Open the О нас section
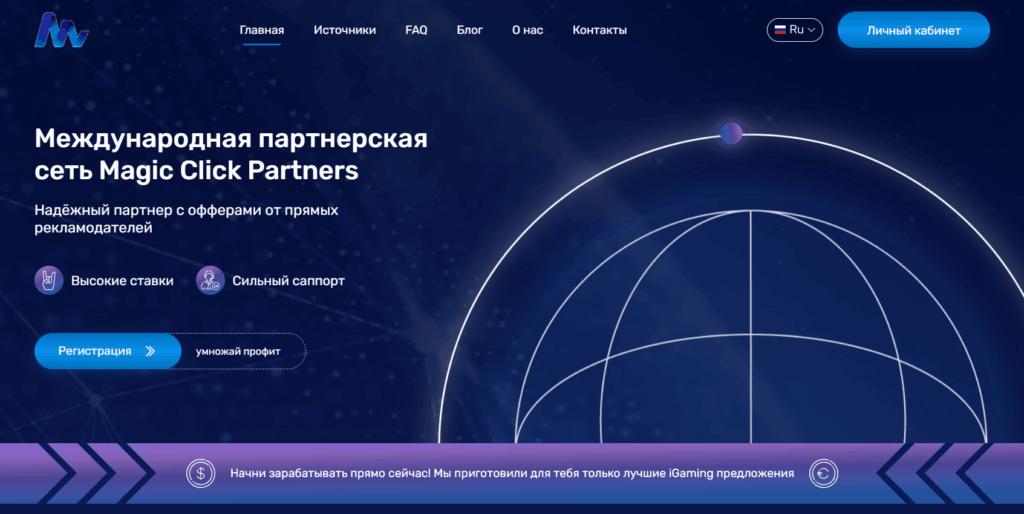1024x514 pixels. click(x=528, y=30)
